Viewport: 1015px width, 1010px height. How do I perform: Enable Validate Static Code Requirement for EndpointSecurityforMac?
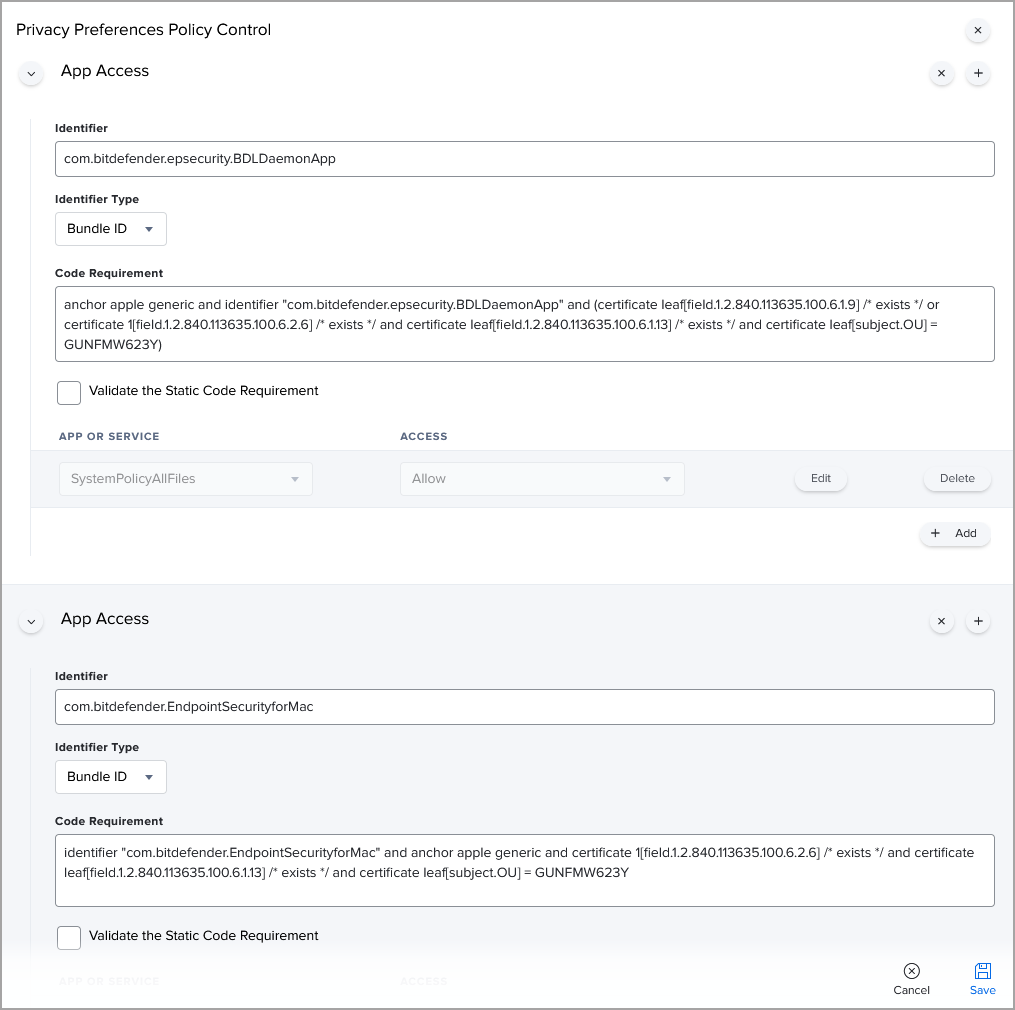pyautogui.click(x=69, y=937)
